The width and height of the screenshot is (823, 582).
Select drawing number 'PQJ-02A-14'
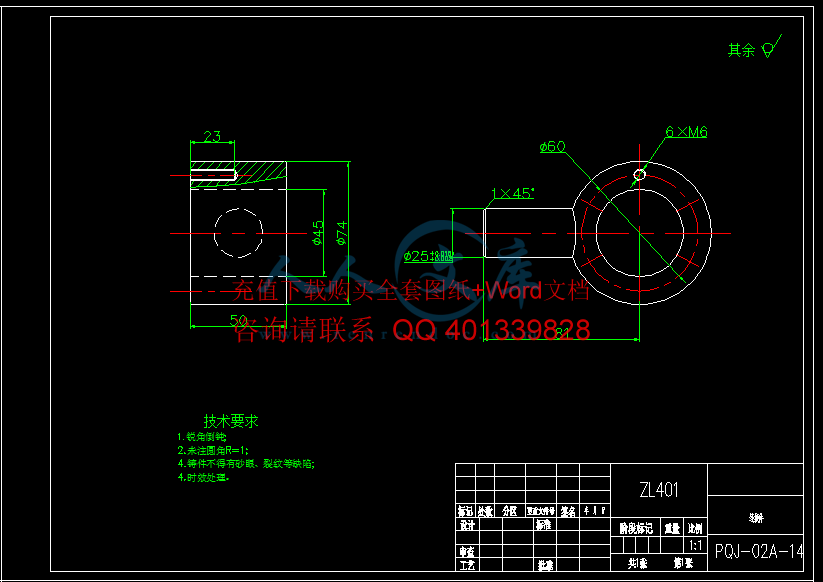tap(759, 552)
